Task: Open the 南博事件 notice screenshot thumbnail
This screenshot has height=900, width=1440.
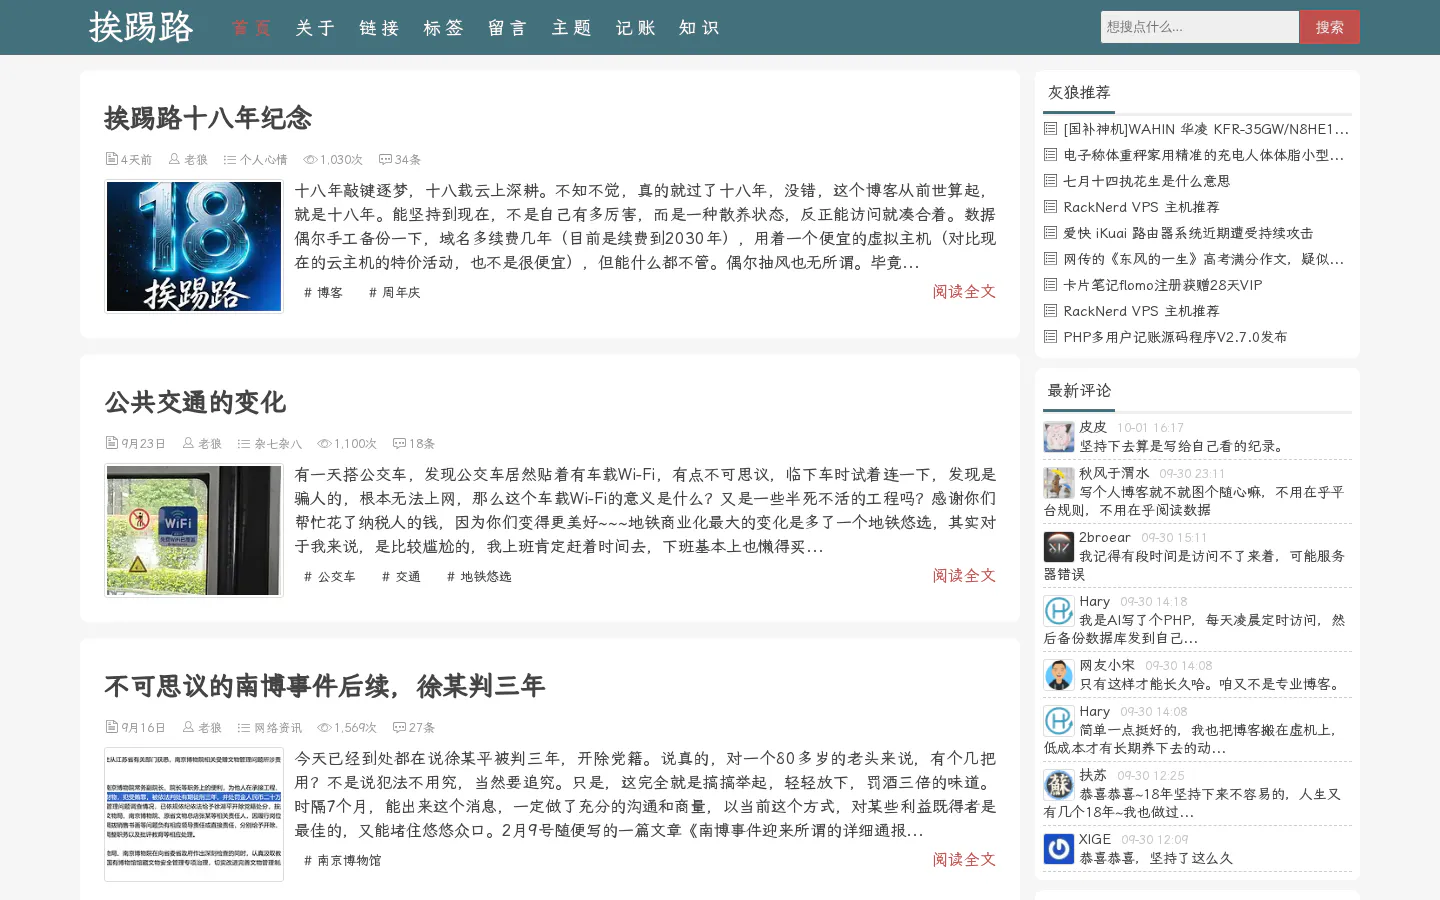Action: point(194,814)
